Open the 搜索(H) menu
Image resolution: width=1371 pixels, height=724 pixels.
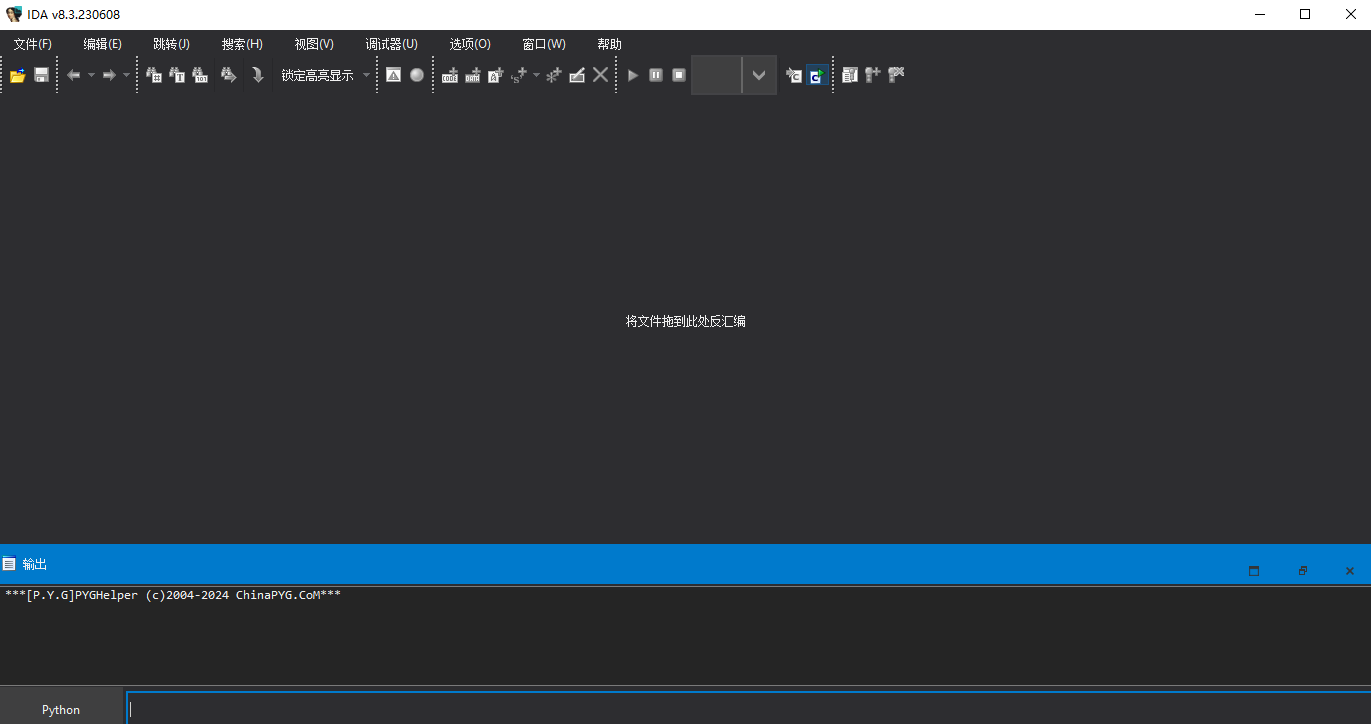point(242,44)
